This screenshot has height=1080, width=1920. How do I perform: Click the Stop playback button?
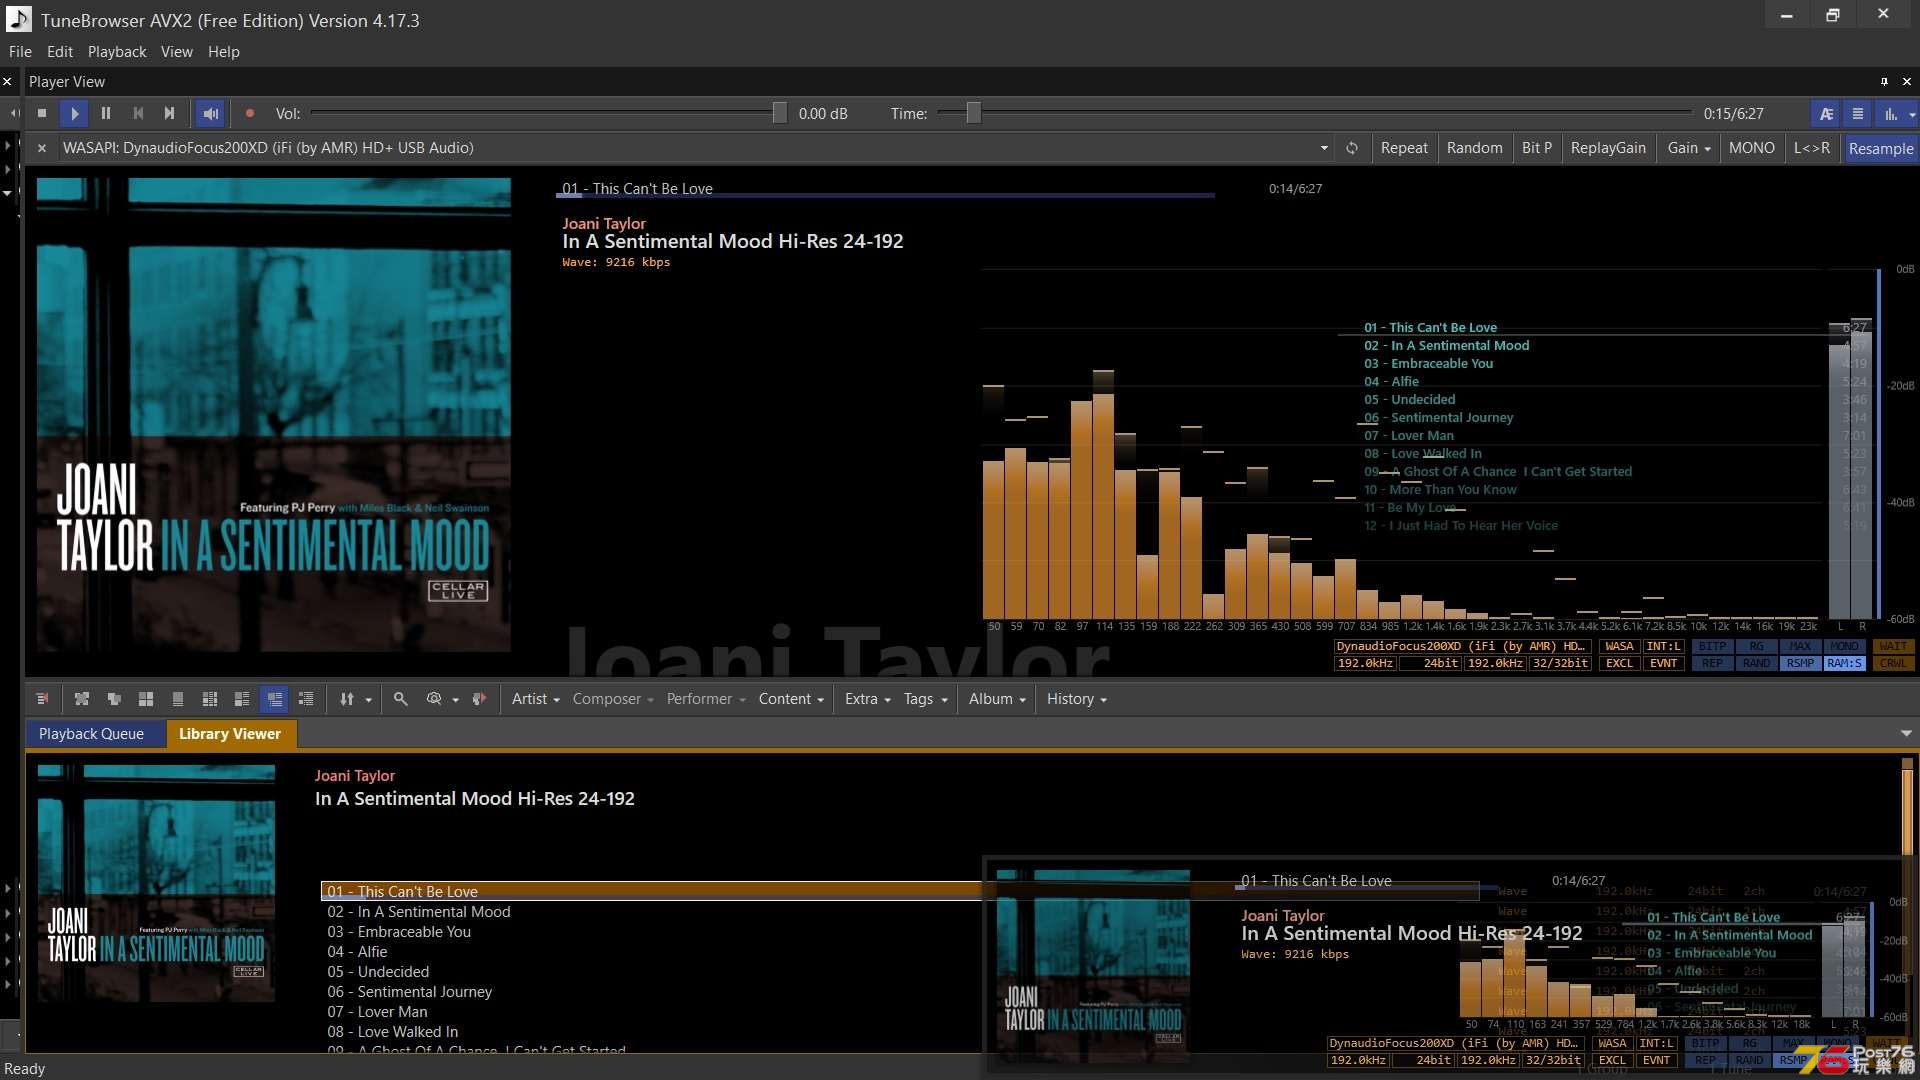pos(42,113)
